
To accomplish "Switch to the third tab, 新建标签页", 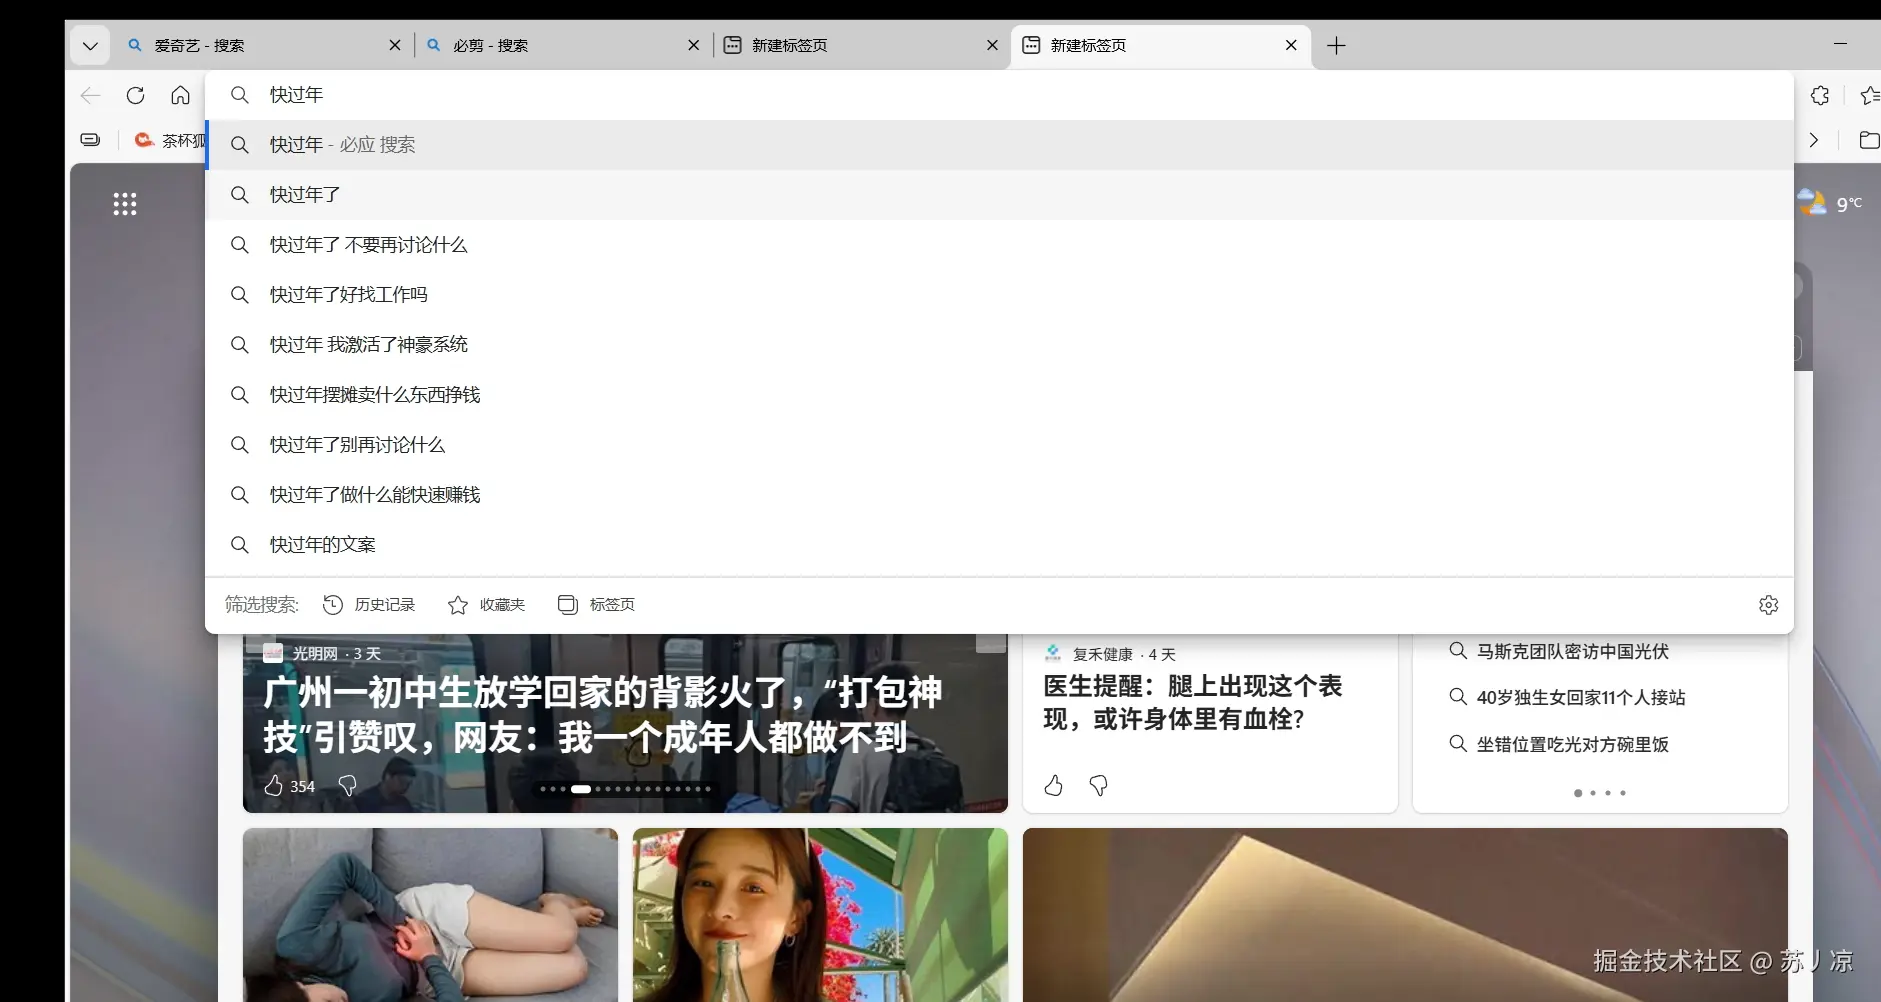I will click(862, 46).
